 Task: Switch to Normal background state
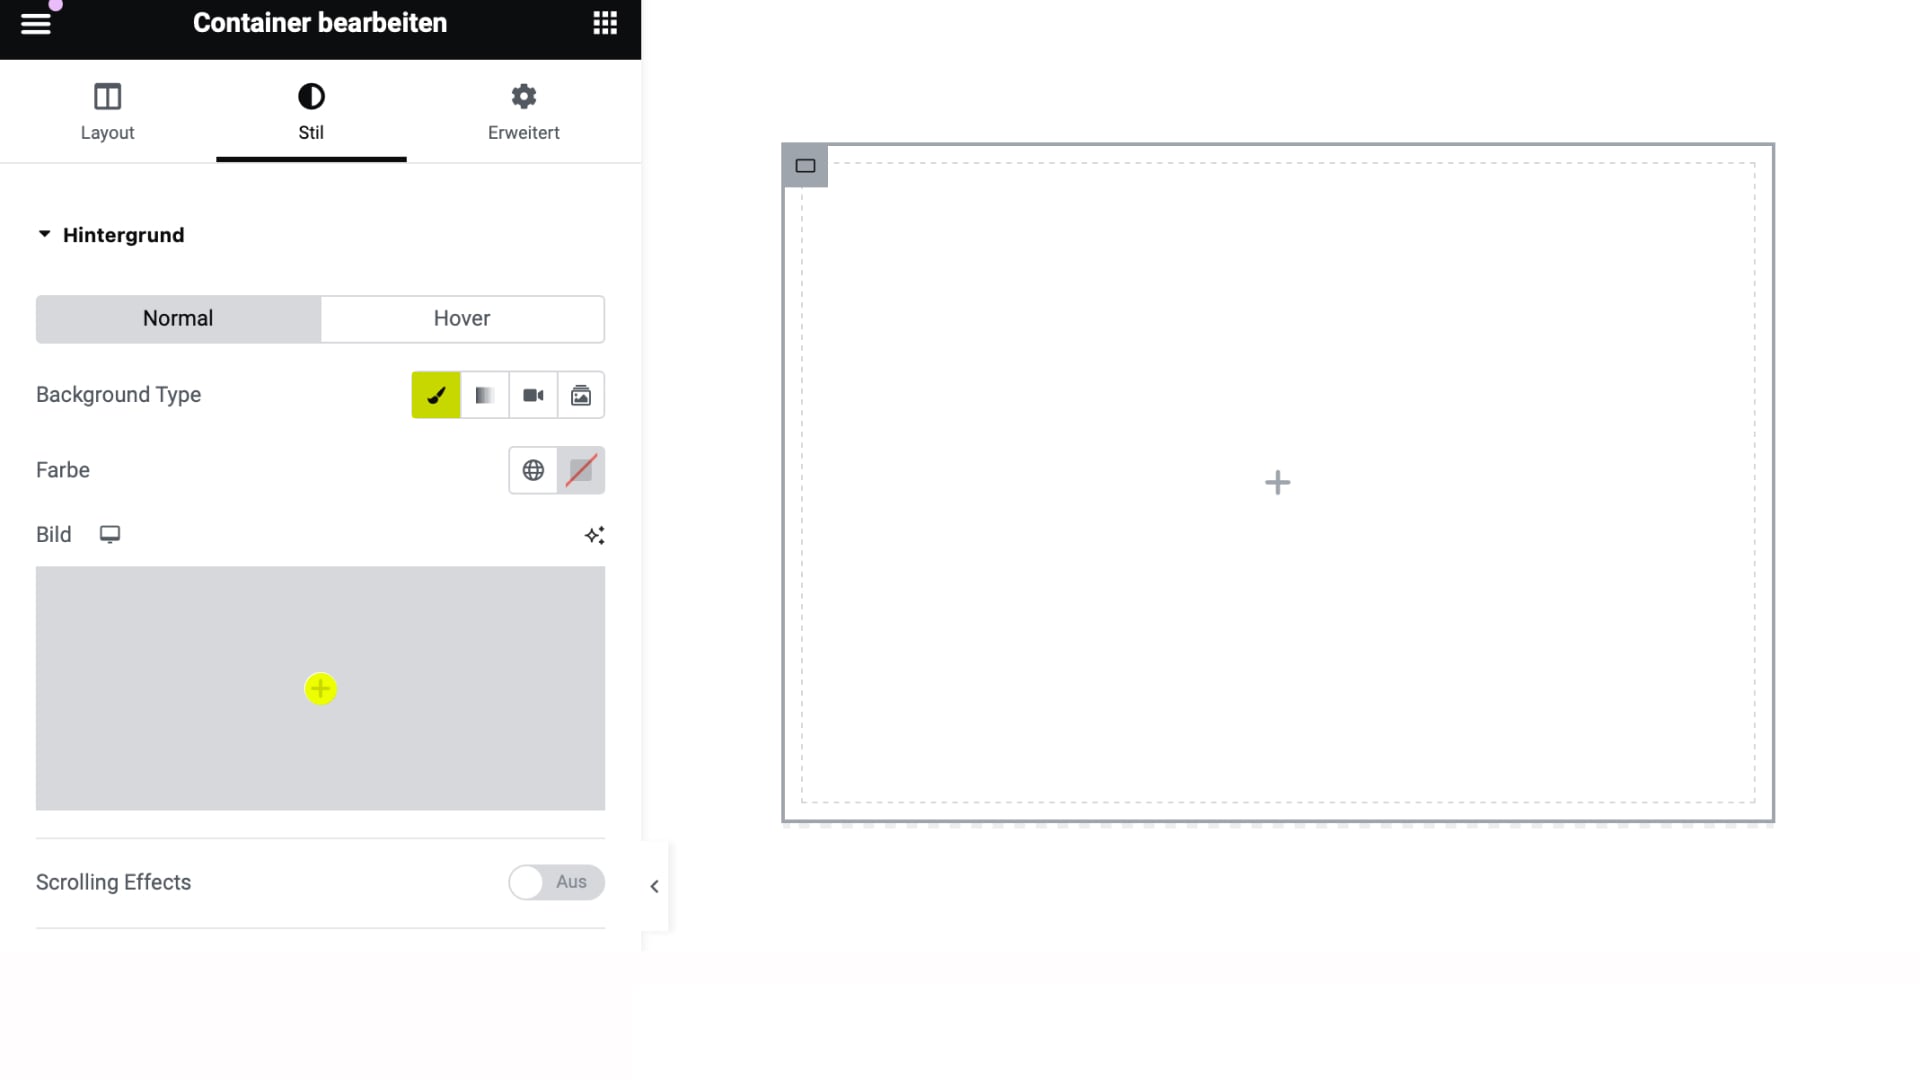coord(178,318)
